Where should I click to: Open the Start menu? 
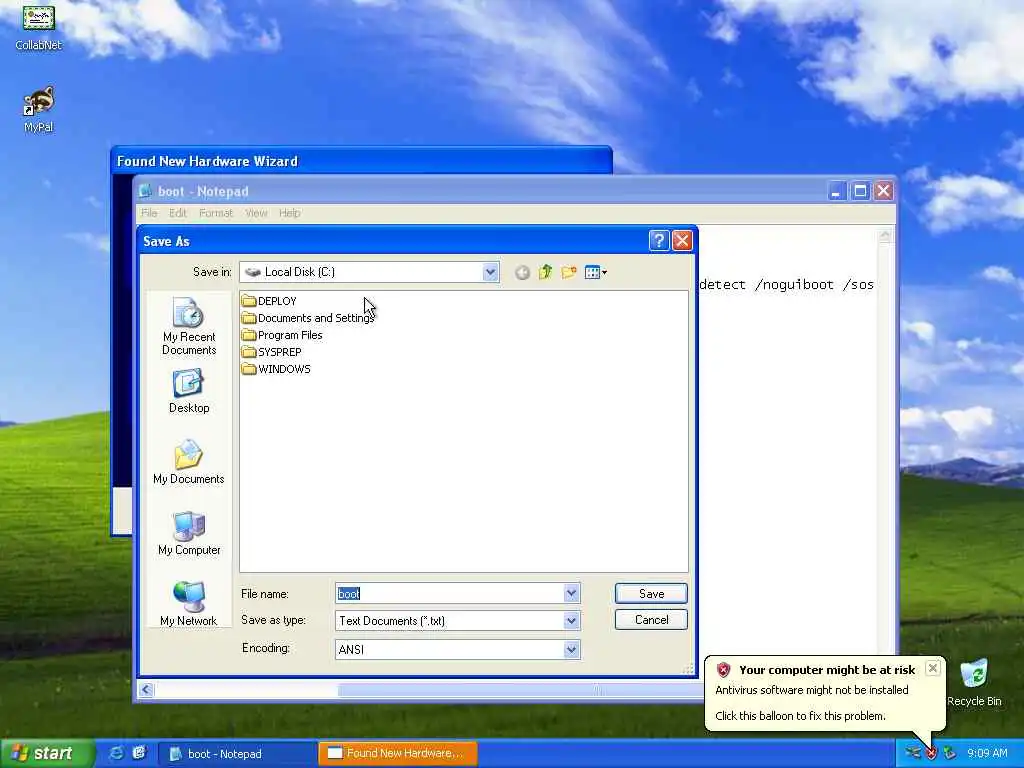click(x=46, y=754)
